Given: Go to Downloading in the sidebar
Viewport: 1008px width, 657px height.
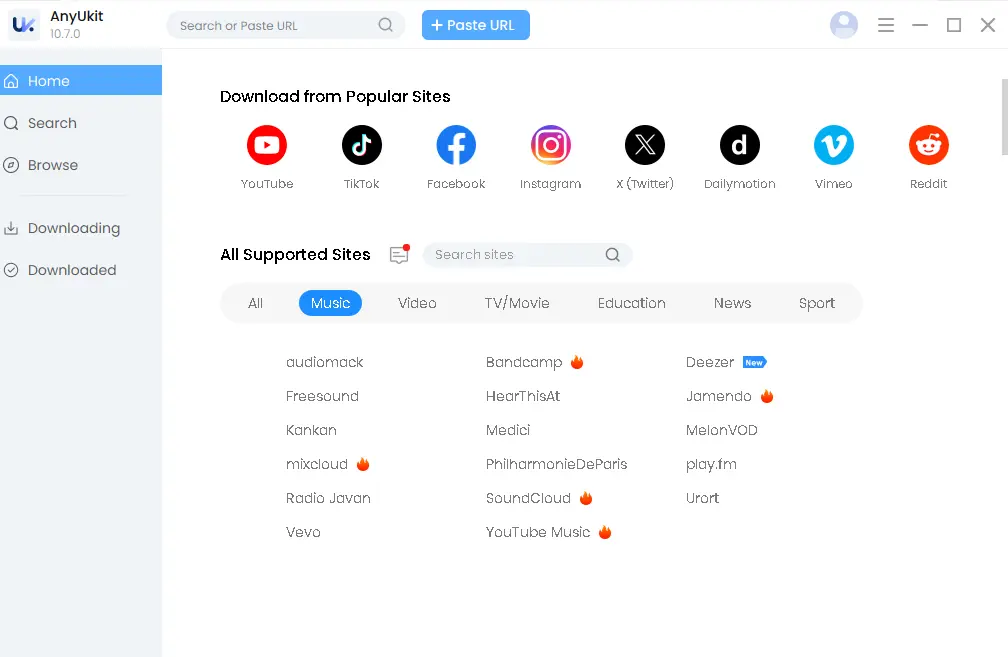Looking at the screenshot, I should coord(74,228).
